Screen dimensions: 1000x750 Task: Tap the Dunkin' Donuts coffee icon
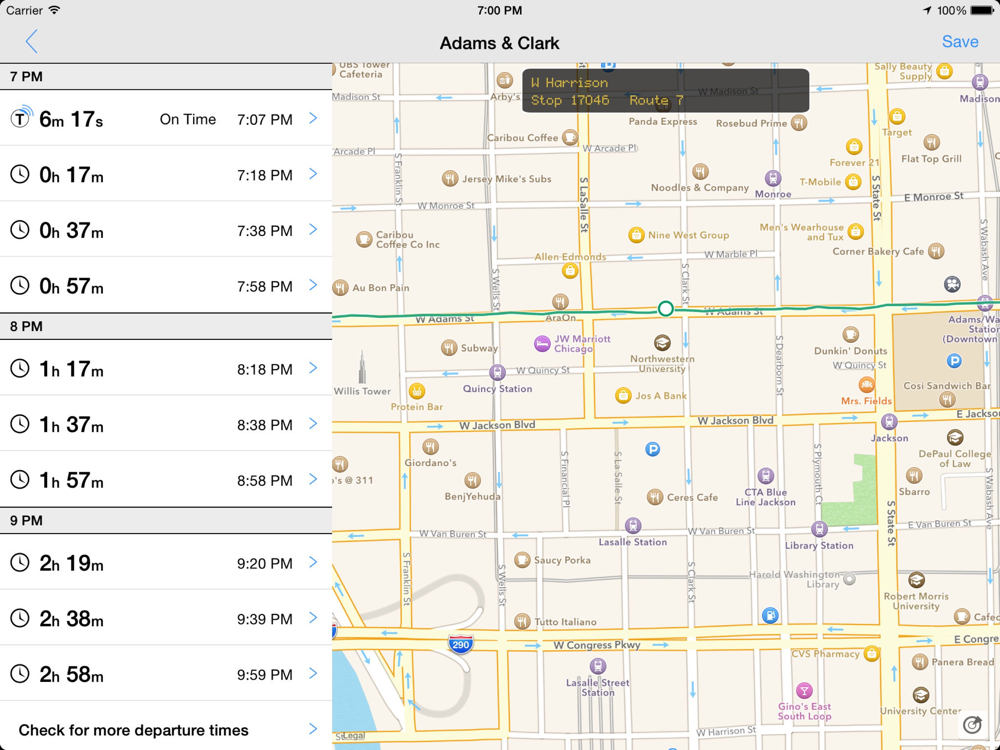pyautogui.click(x=850, y=334)
